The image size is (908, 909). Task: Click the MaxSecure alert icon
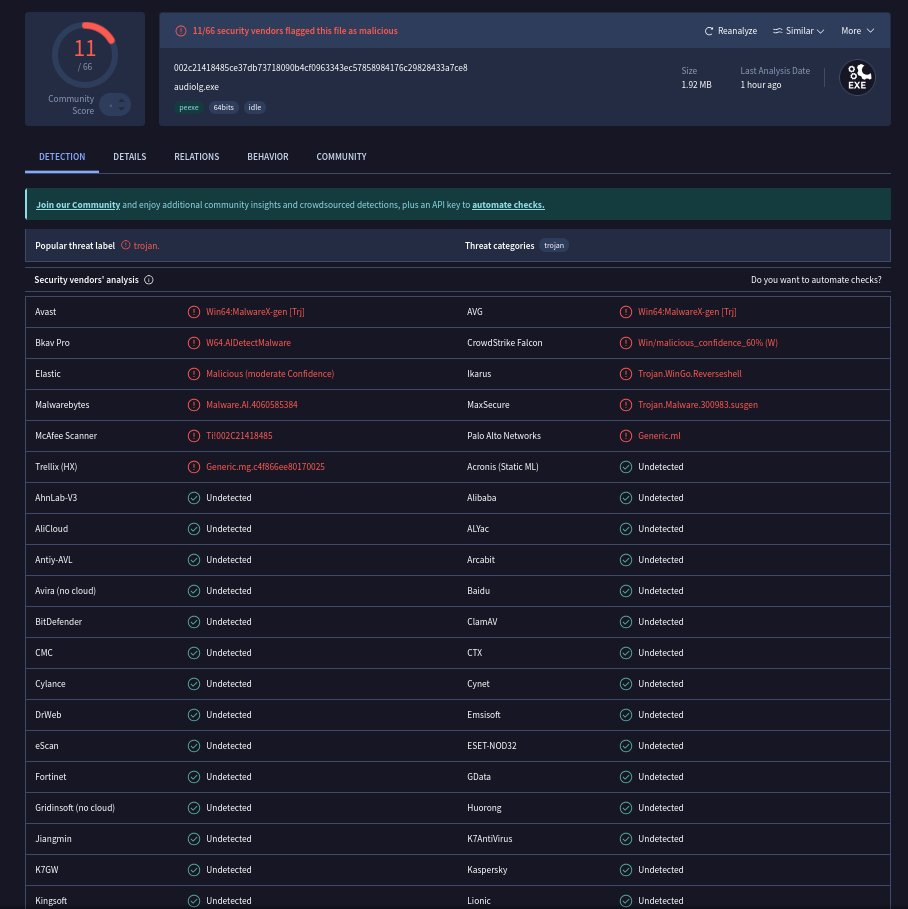626,405
